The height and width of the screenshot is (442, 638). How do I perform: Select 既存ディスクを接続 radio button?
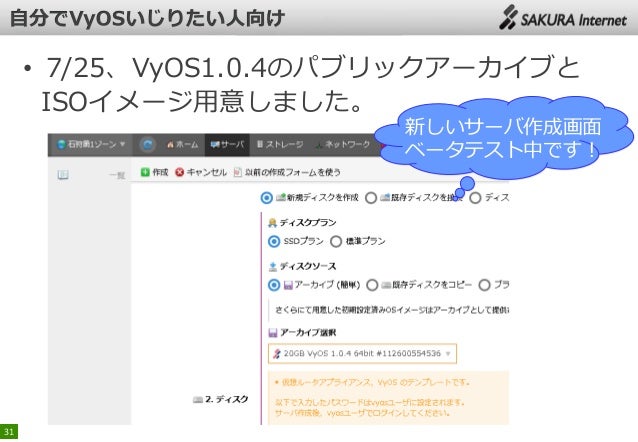click(x=371, y=198)
